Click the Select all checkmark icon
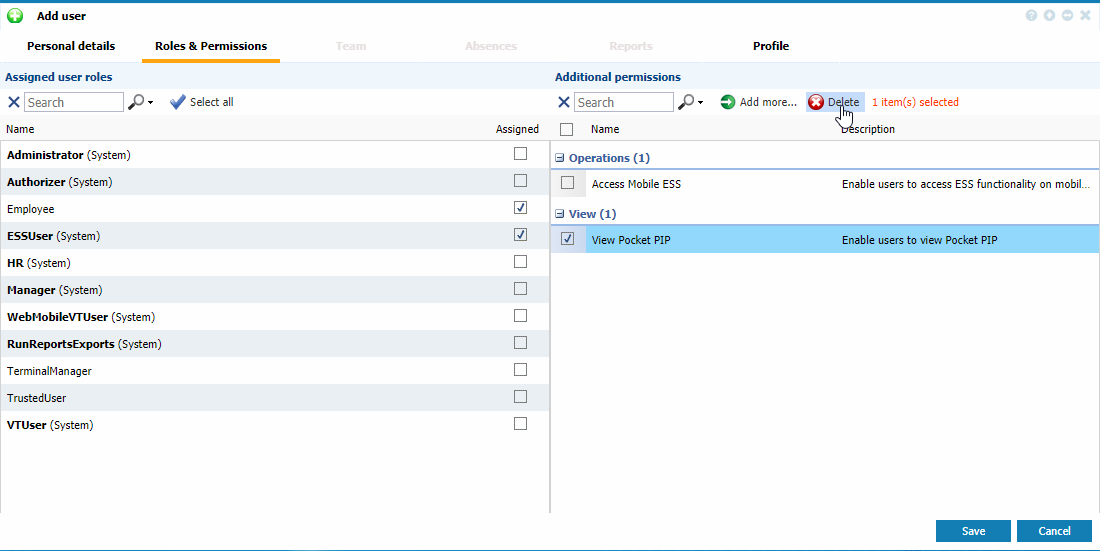1100x551 pixels. click(x=178, y=102)
